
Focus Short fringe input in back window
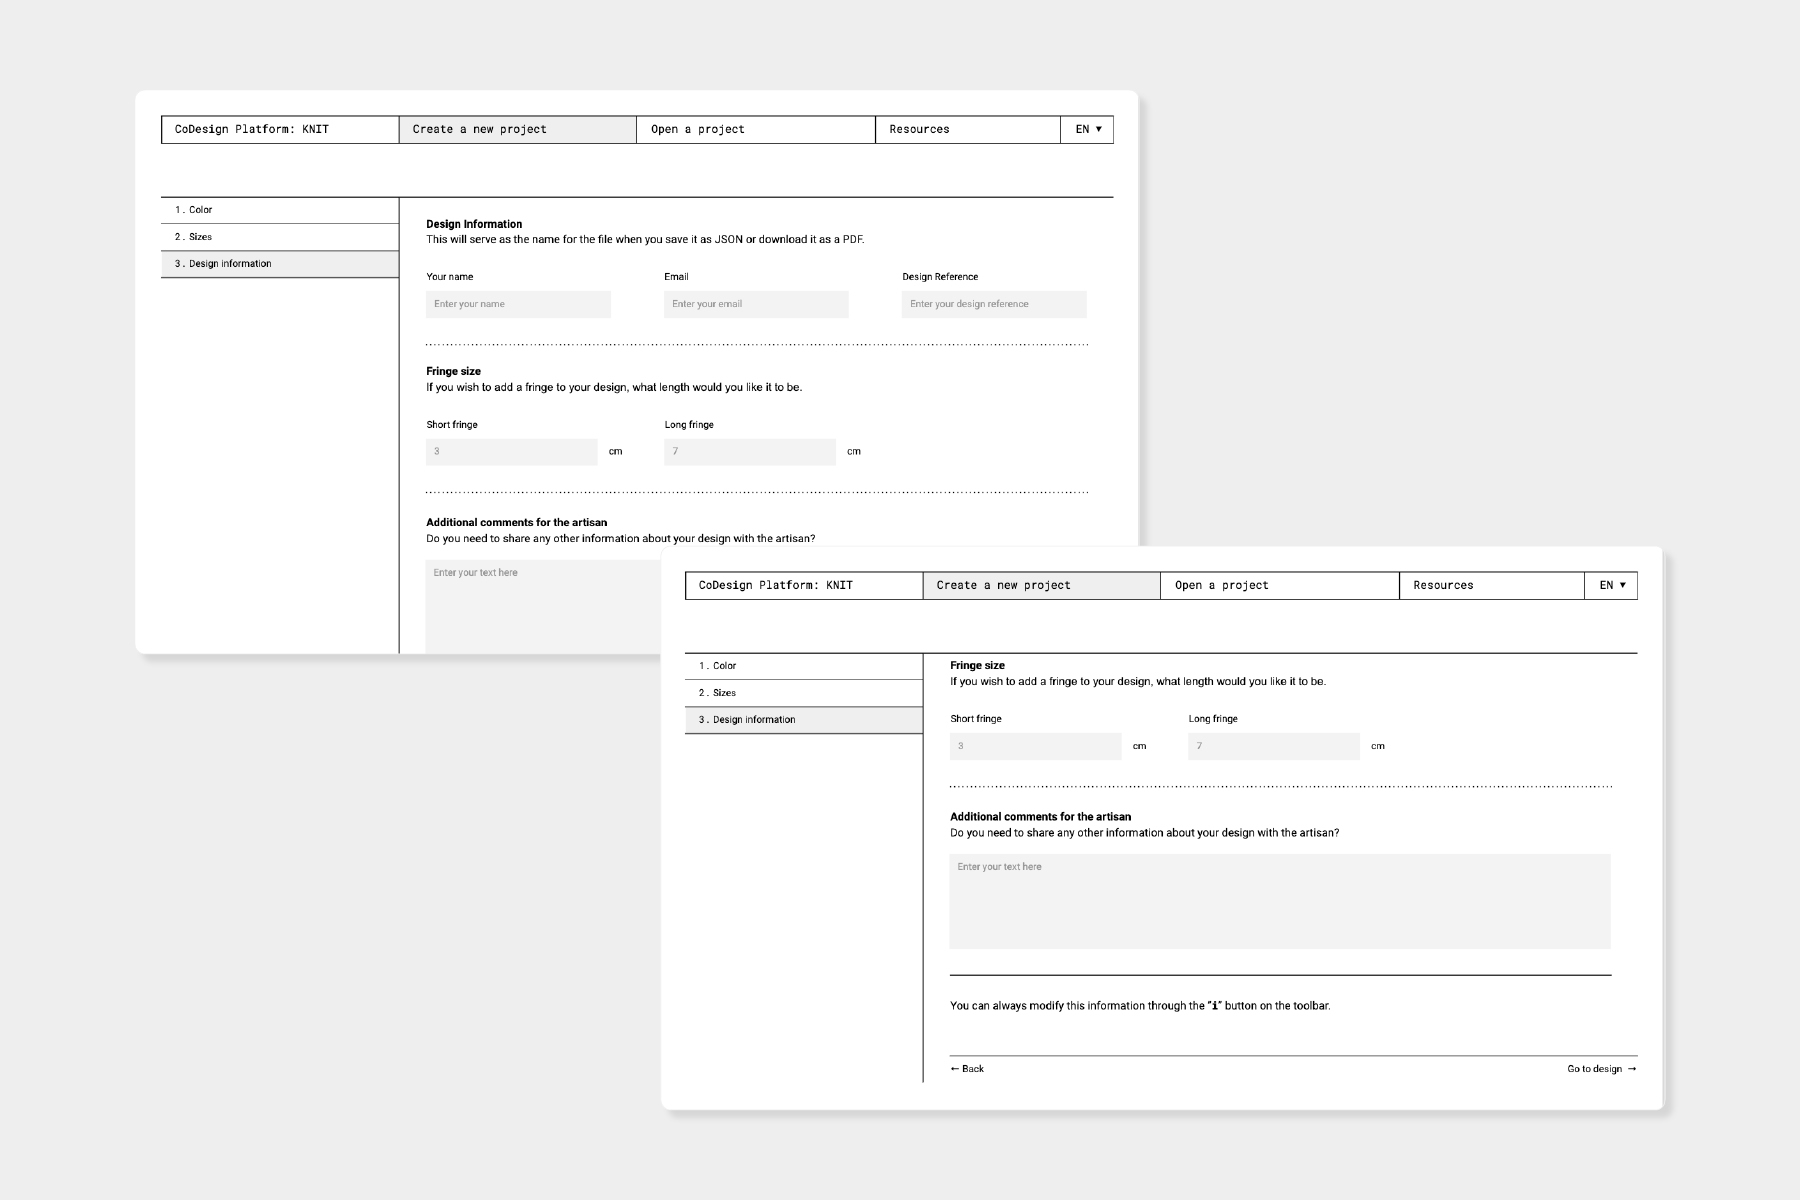coord(511,452)
